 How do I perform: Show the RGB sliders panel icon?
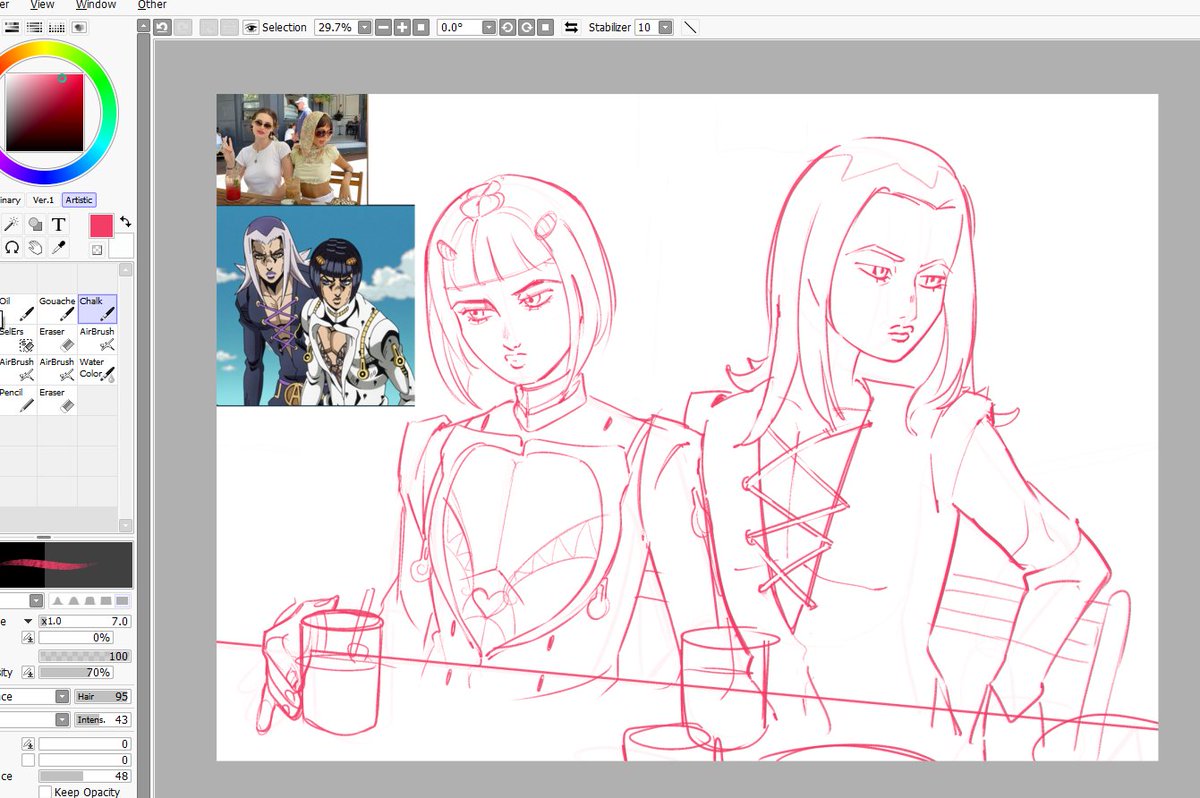pyautogui.click(x=12, y=27)
